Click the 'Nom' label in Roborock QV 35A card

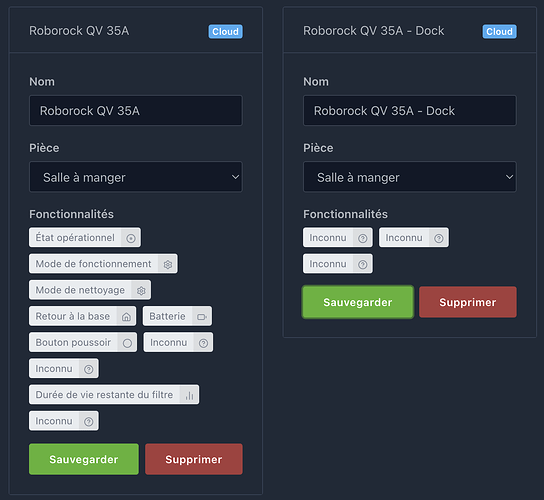(x=42, y=82)
